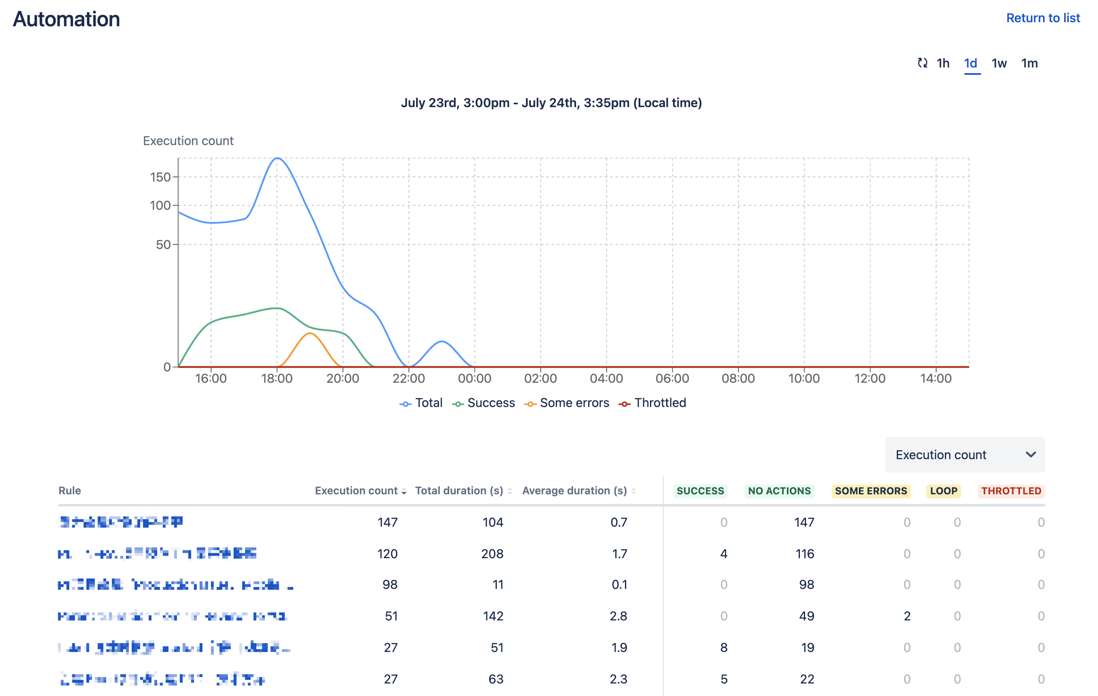Sort by Average duration (s) column
Viewport: 1098px width, 696px height.
coord(578,491)
